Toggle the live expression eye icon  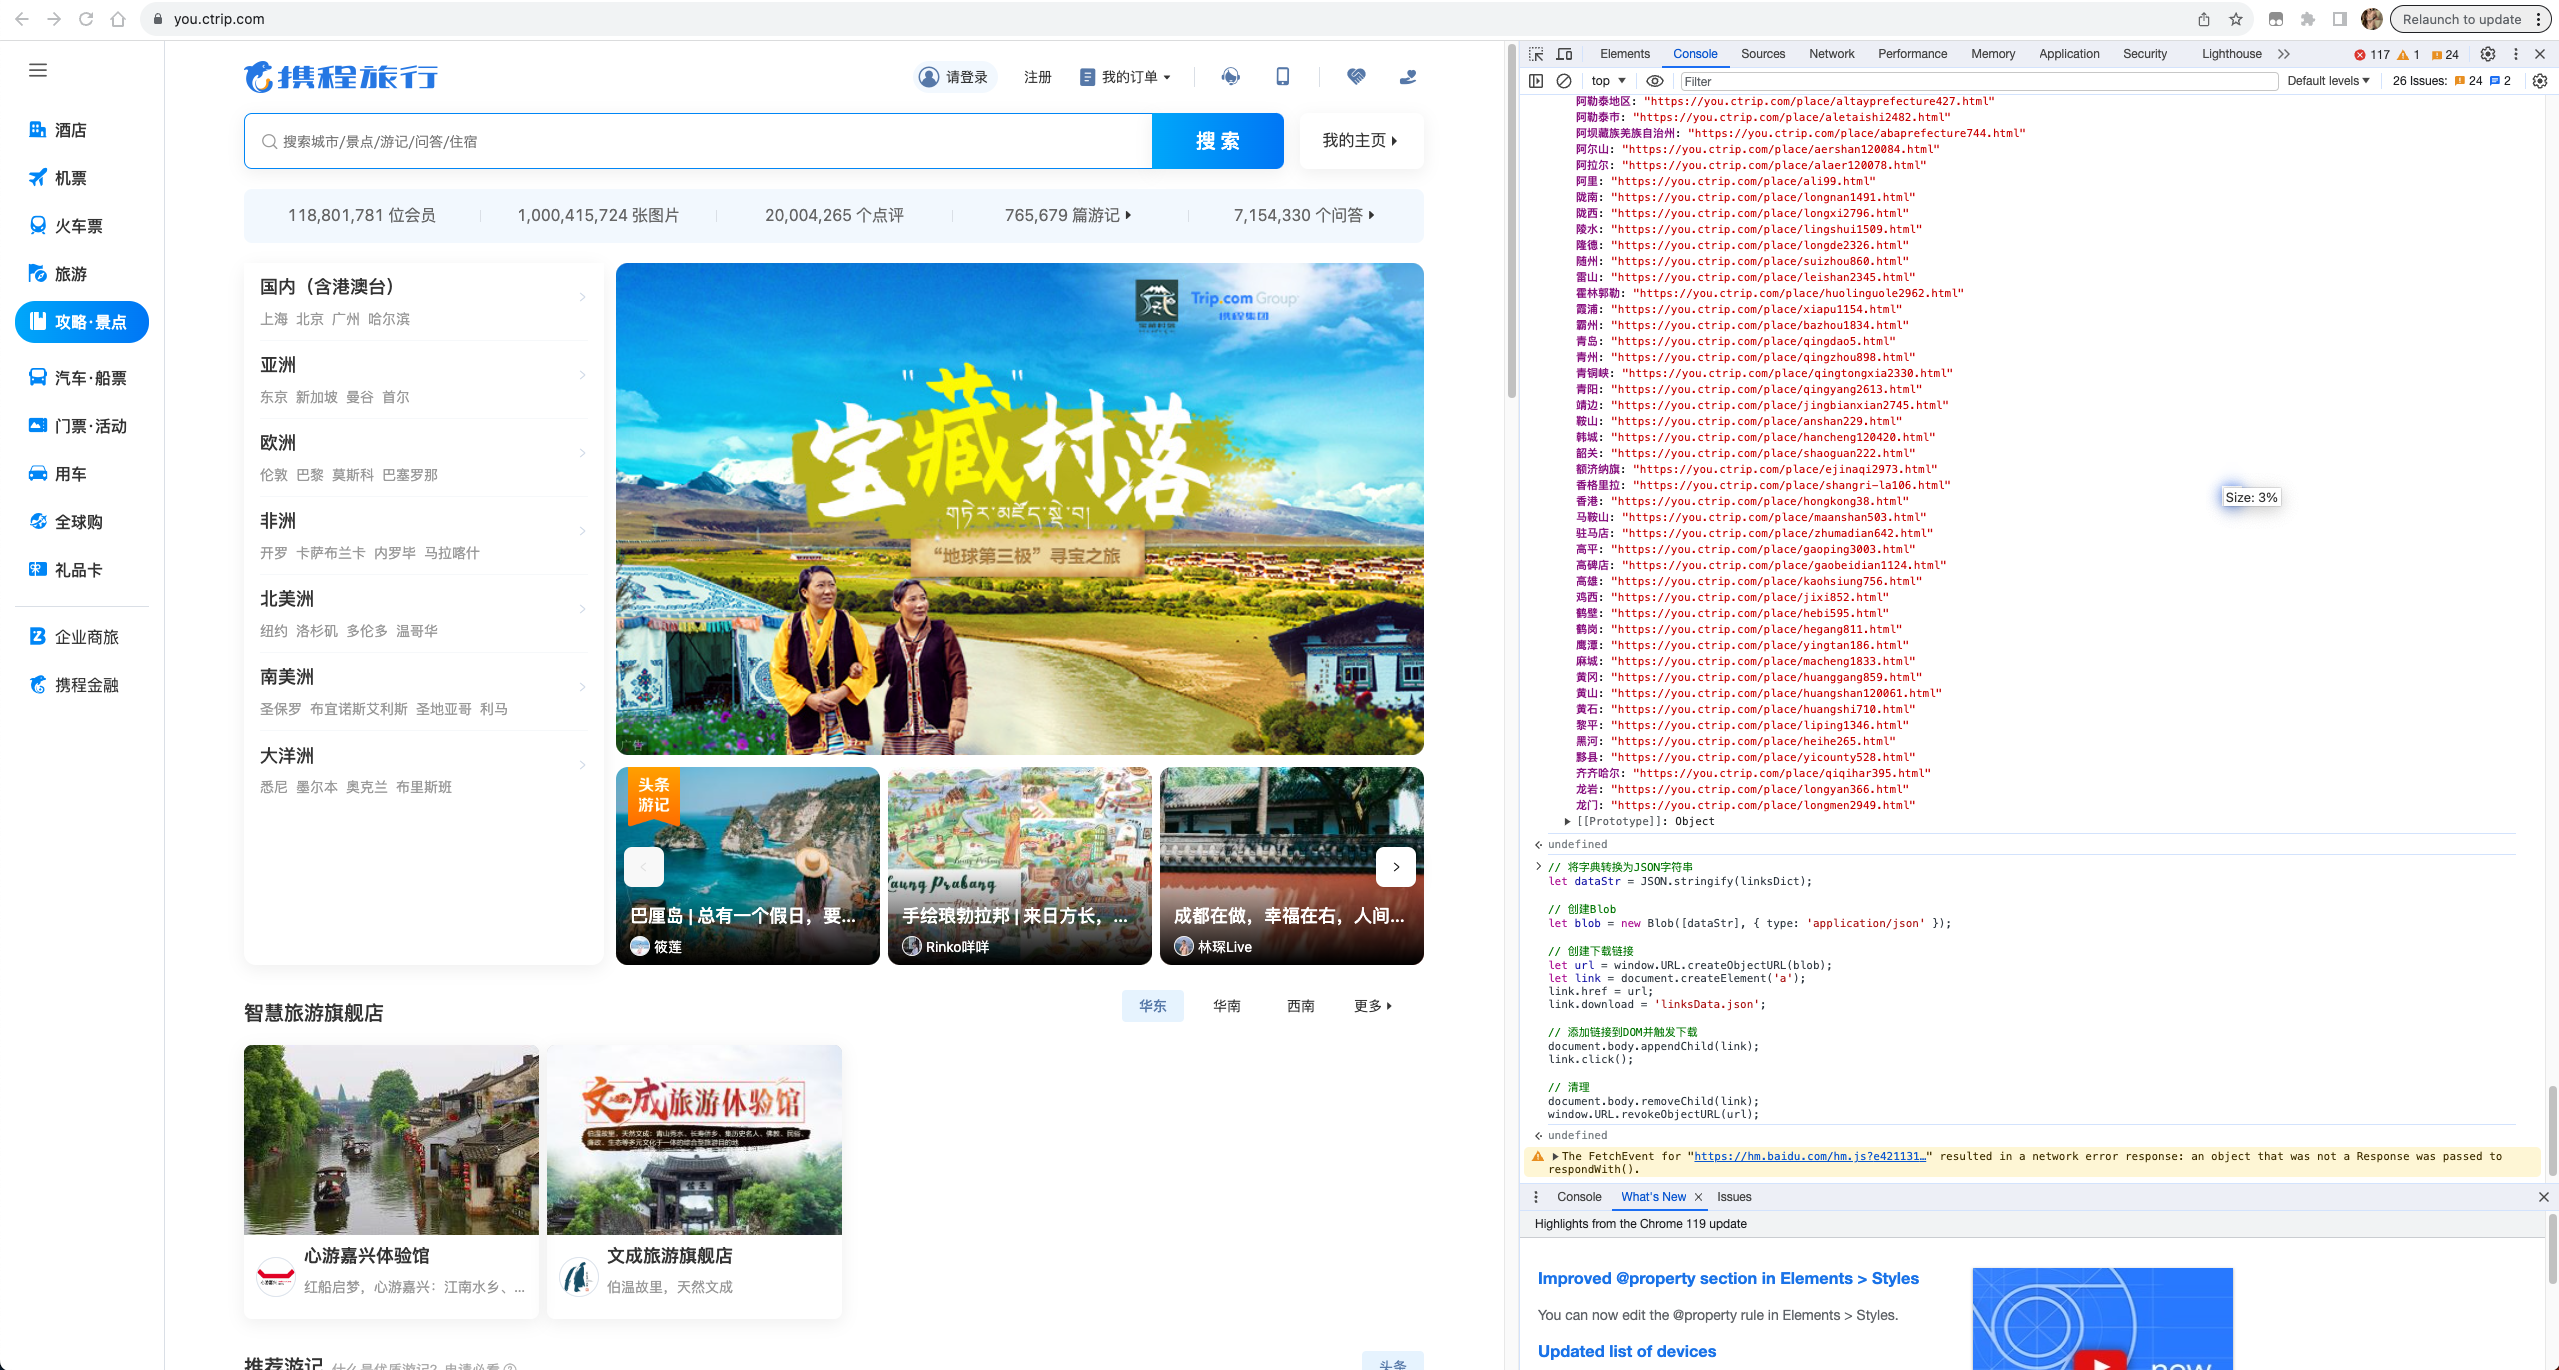point(1655,81)
